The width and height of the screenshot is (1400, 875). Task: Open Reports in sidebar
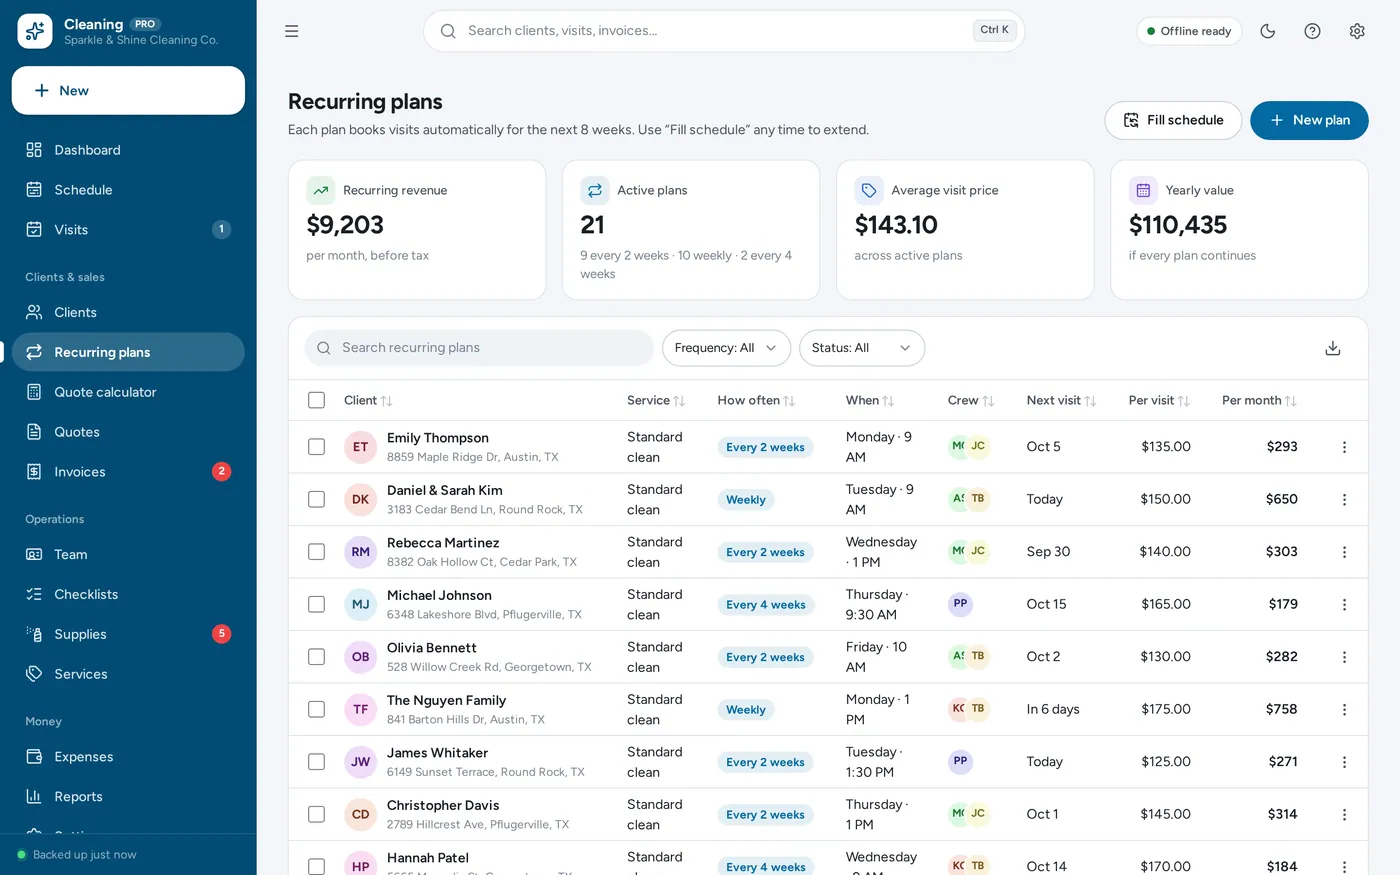point(128,796)
